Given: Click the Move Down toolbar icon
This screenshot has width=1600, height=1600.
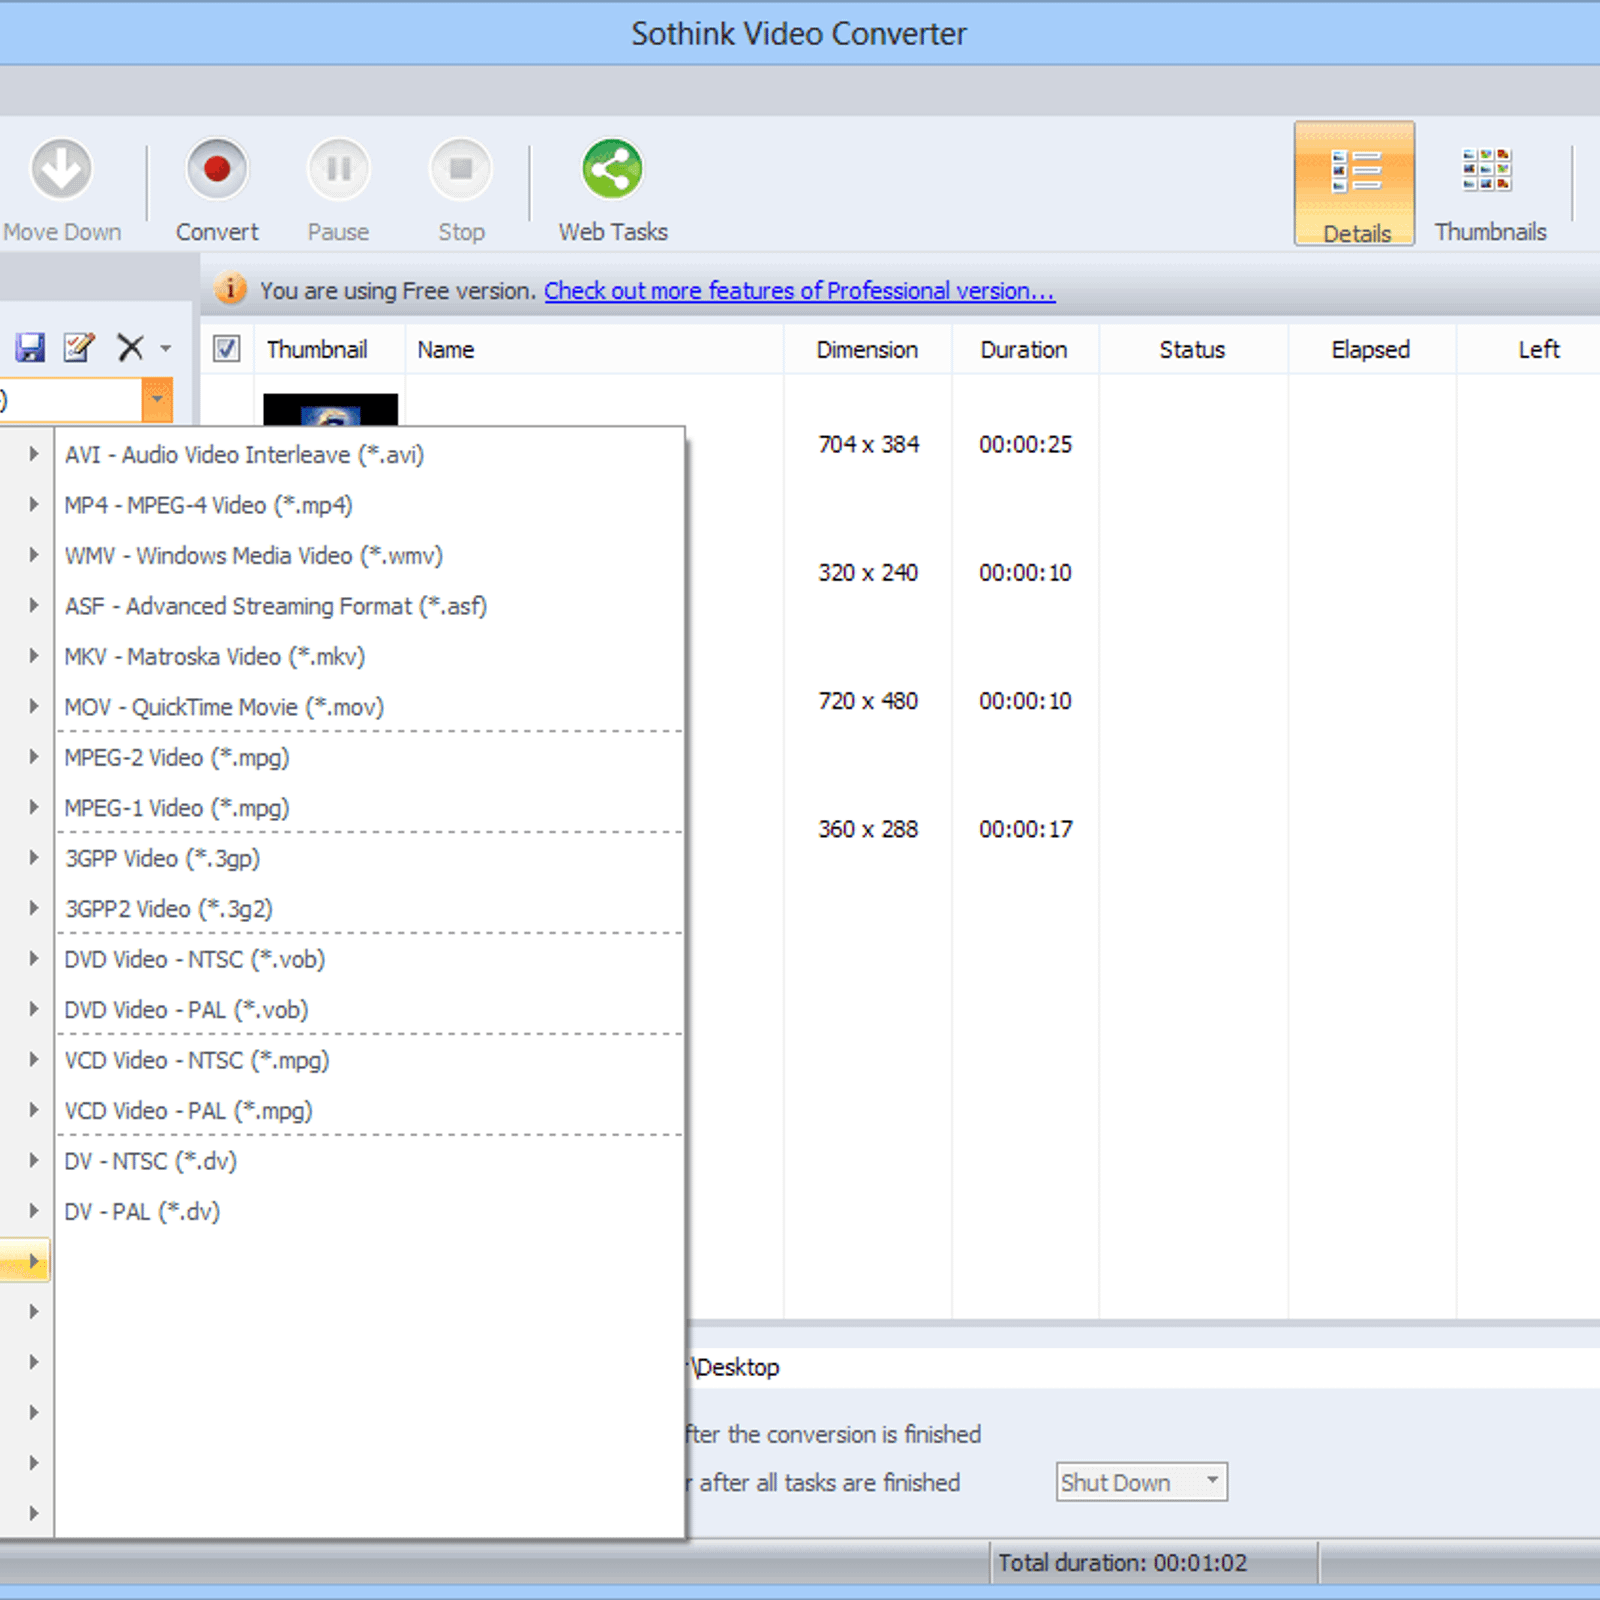Looking at the screenshot, I should click(x=61, y=169).
